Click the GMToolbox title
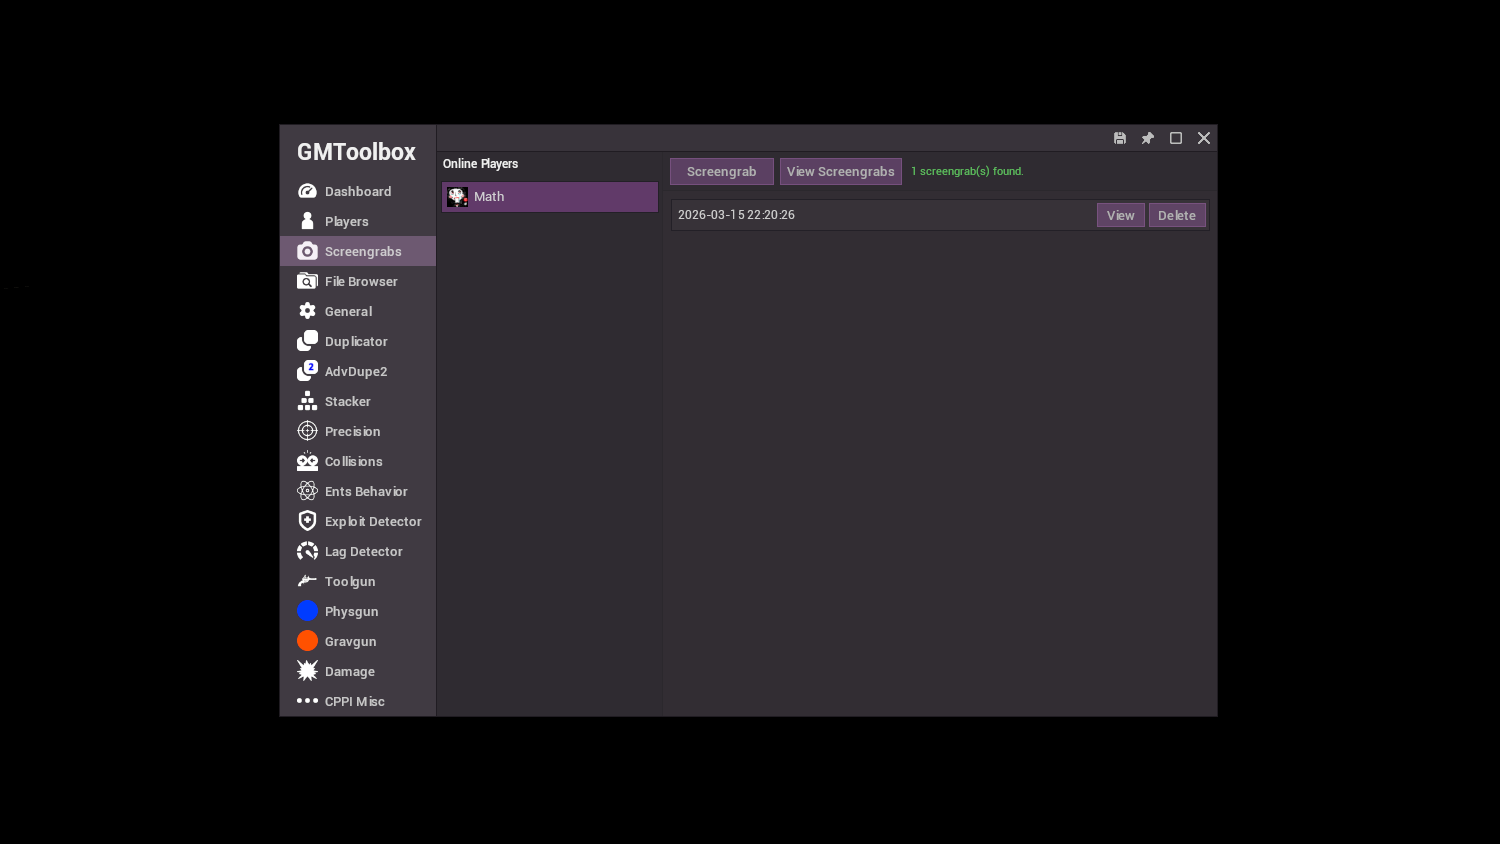 pos(356,152)
